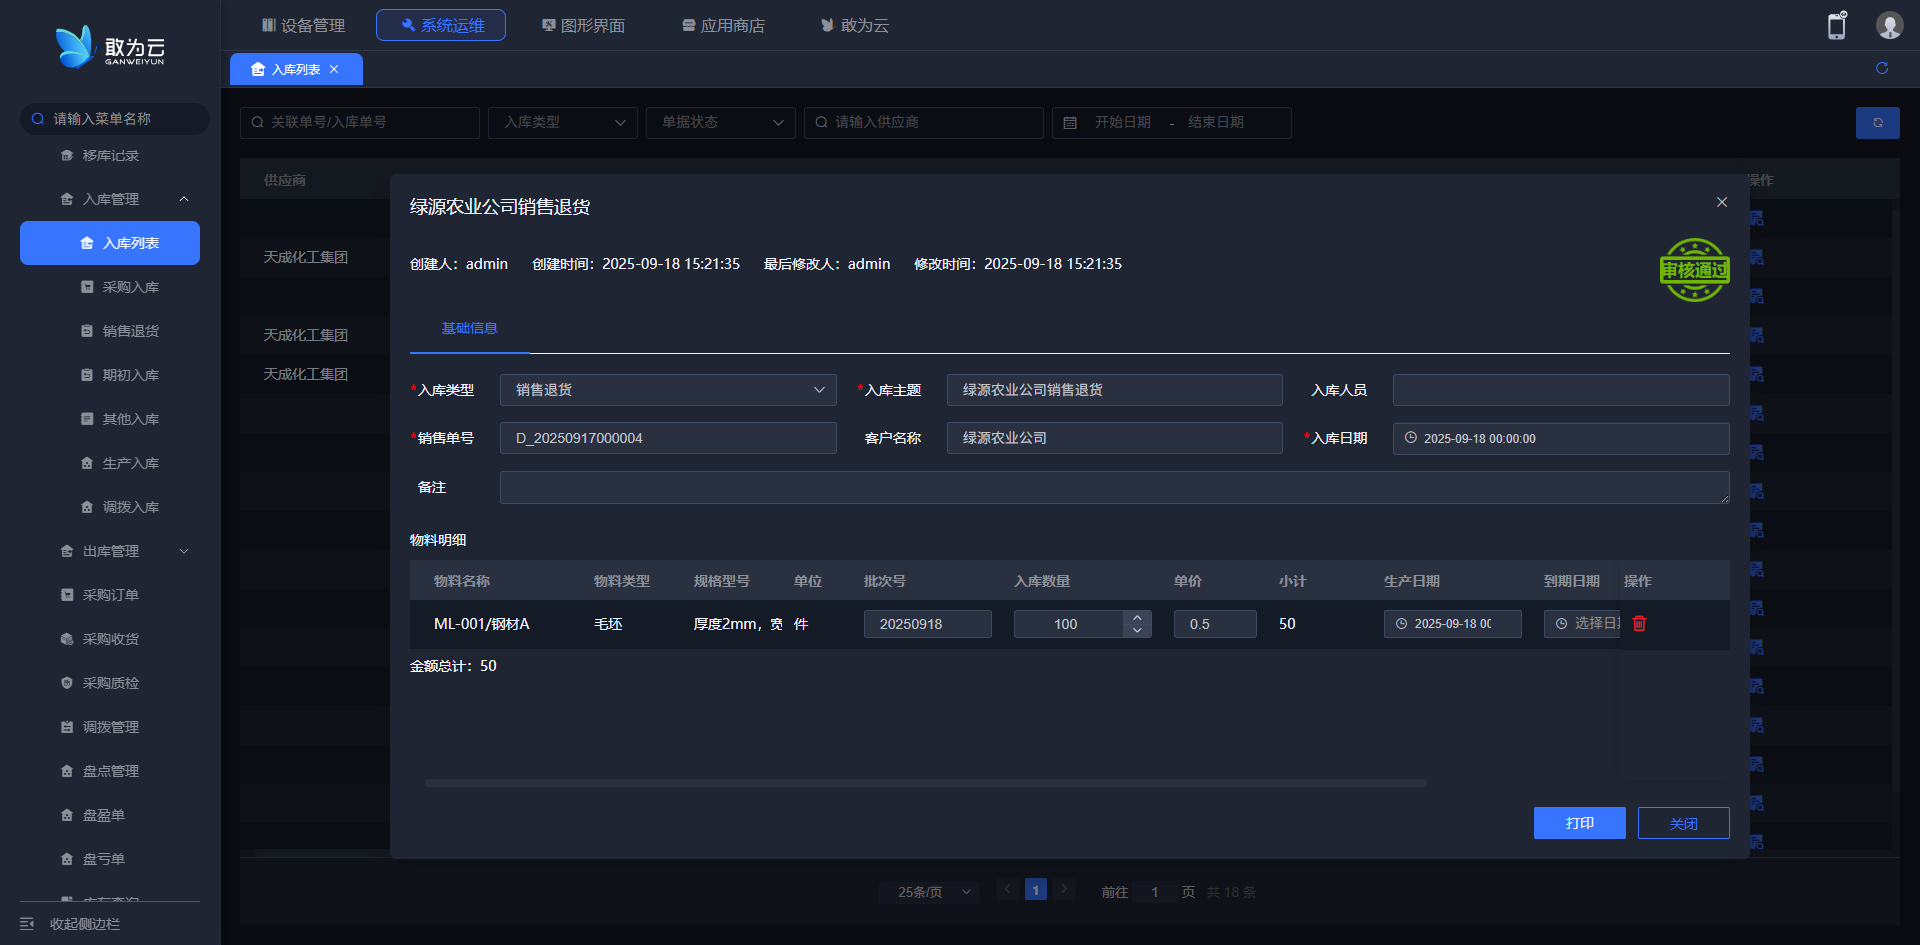
Task: Click the clock icon in 入库日期 field
Action: 1411,438
